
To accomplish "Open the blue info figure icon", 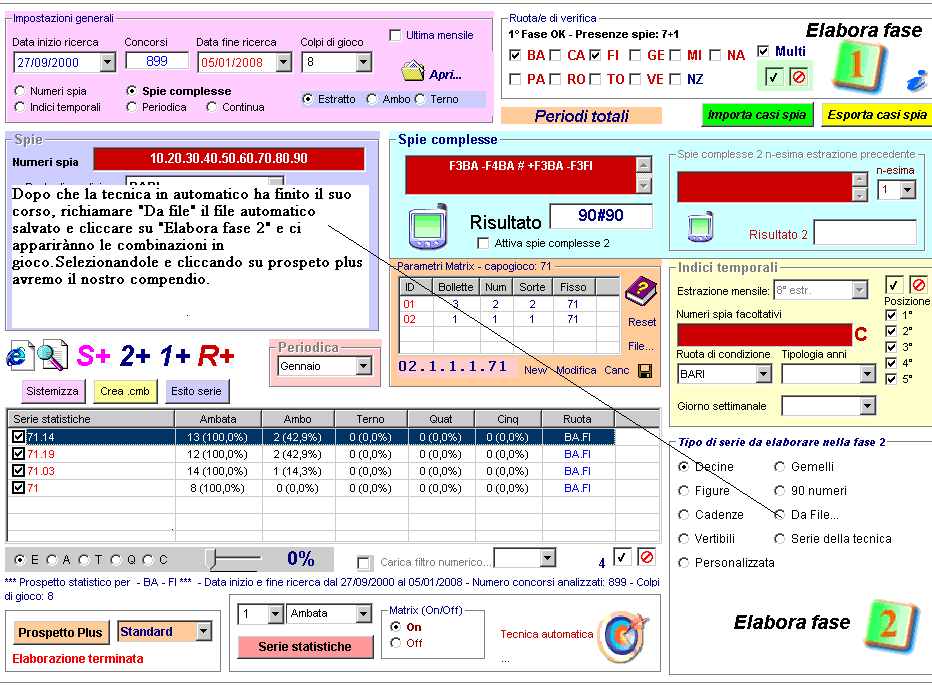I will pos(917,80).
